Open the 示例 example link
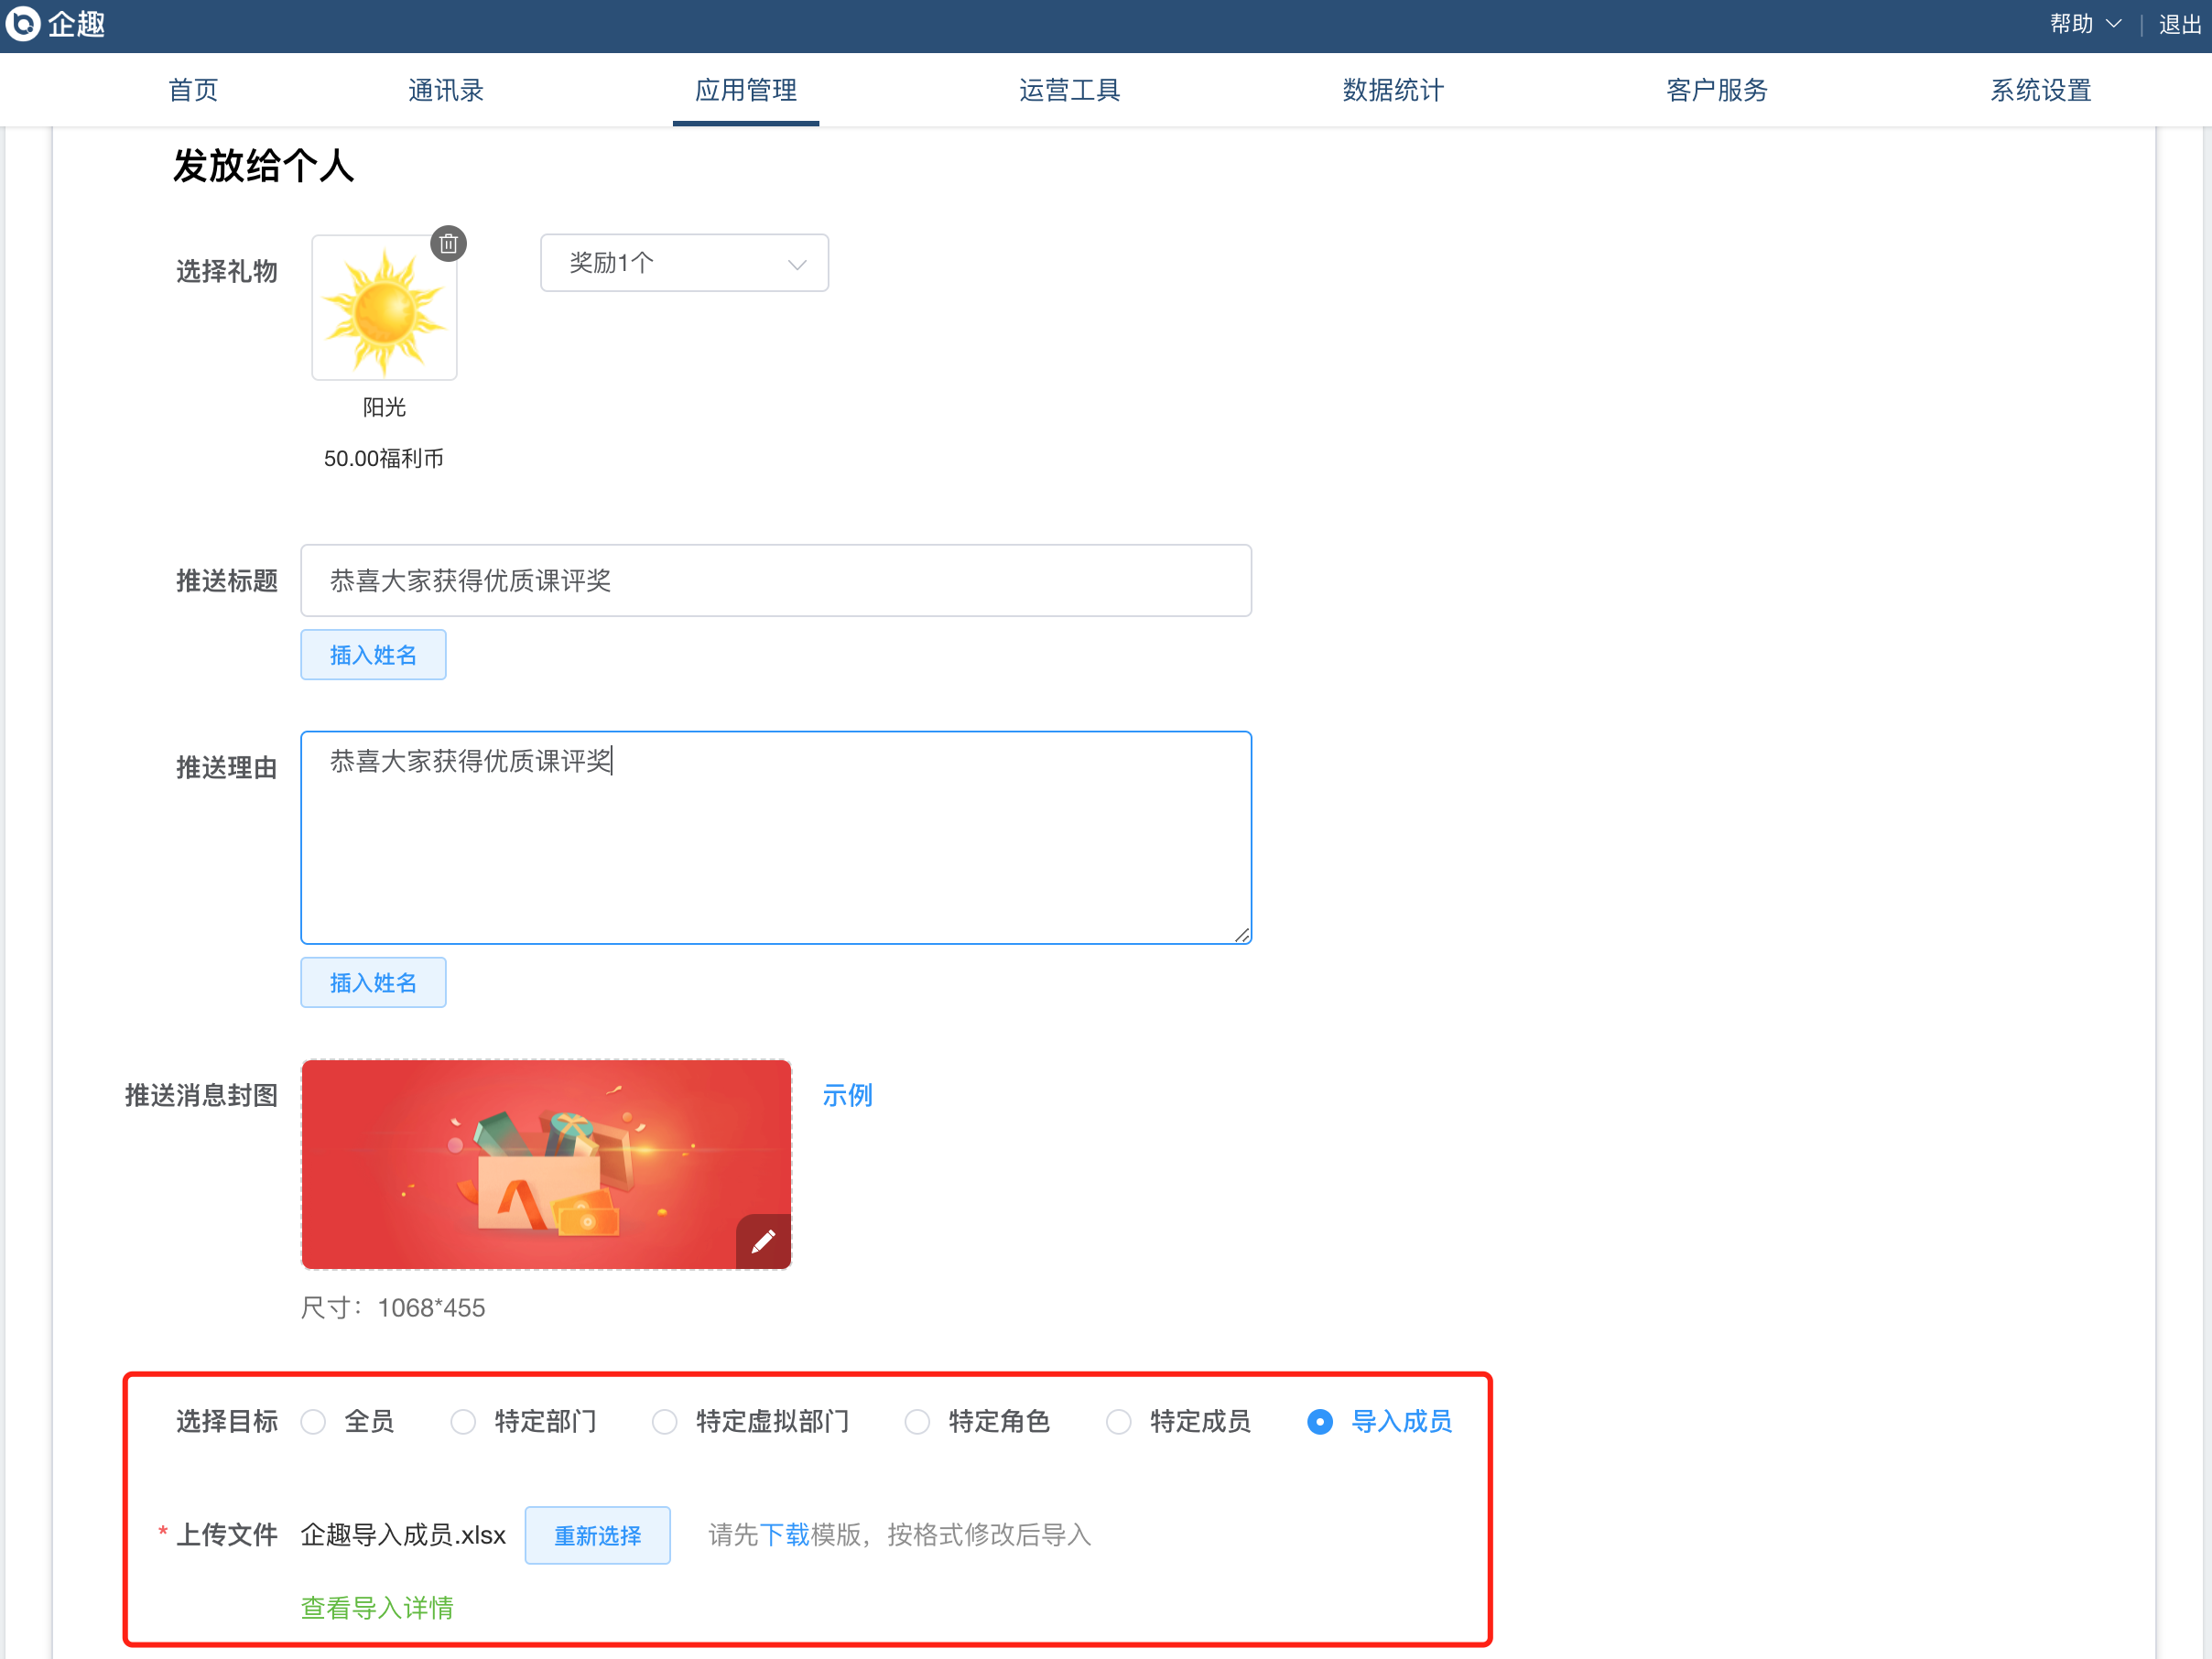Screen dimensions: 2212x1659 point(847,1095)
